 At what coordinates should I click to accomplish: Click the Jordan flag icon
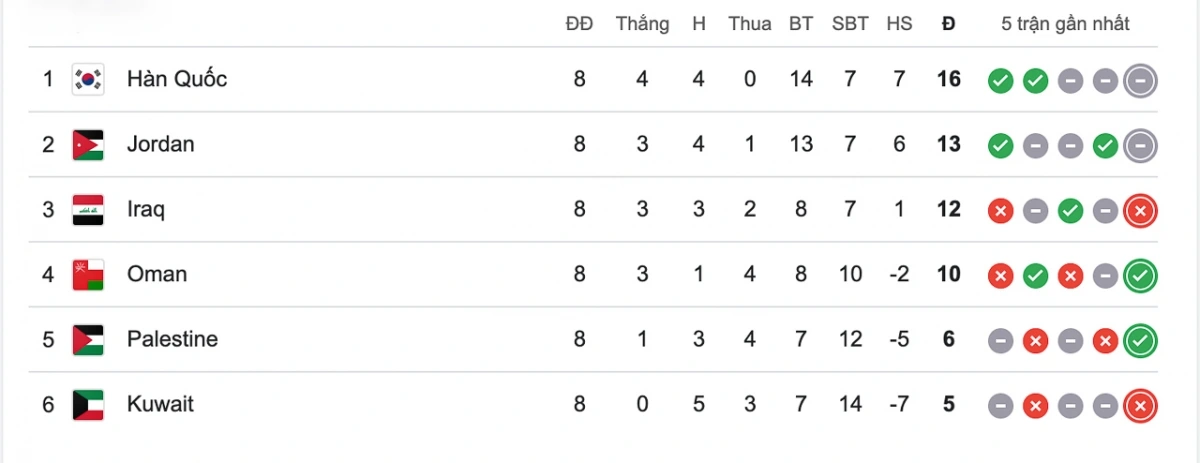click(88, 144)
